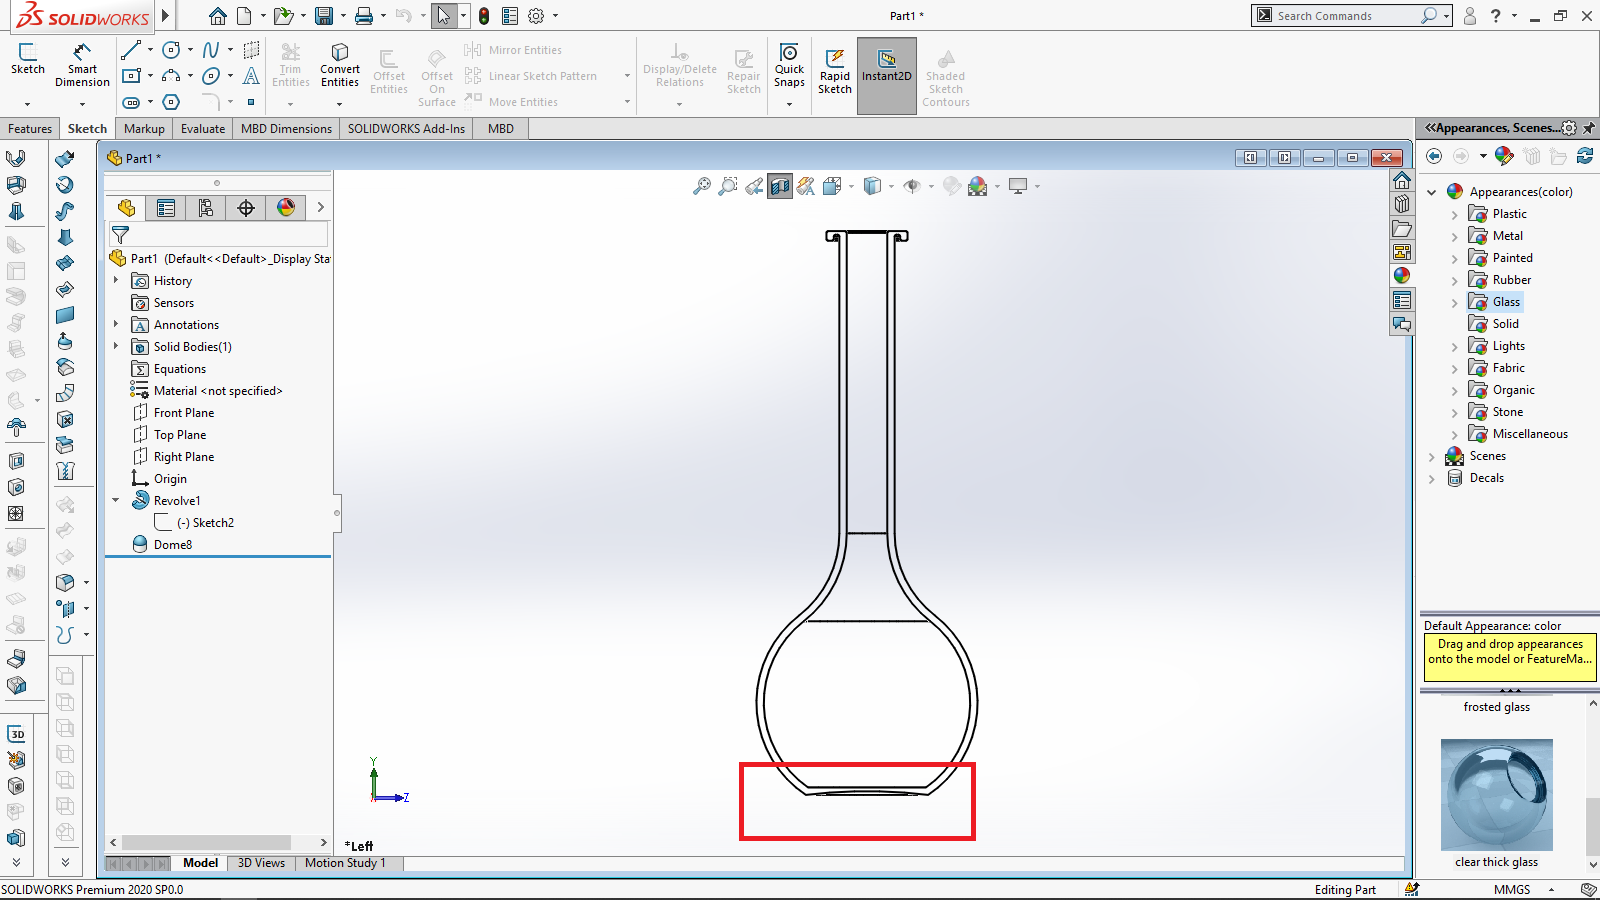This screenshot has height=900, width=1600.
Task: Open the ConfigurationManager tab icon
Action: [x=206, y=208]
